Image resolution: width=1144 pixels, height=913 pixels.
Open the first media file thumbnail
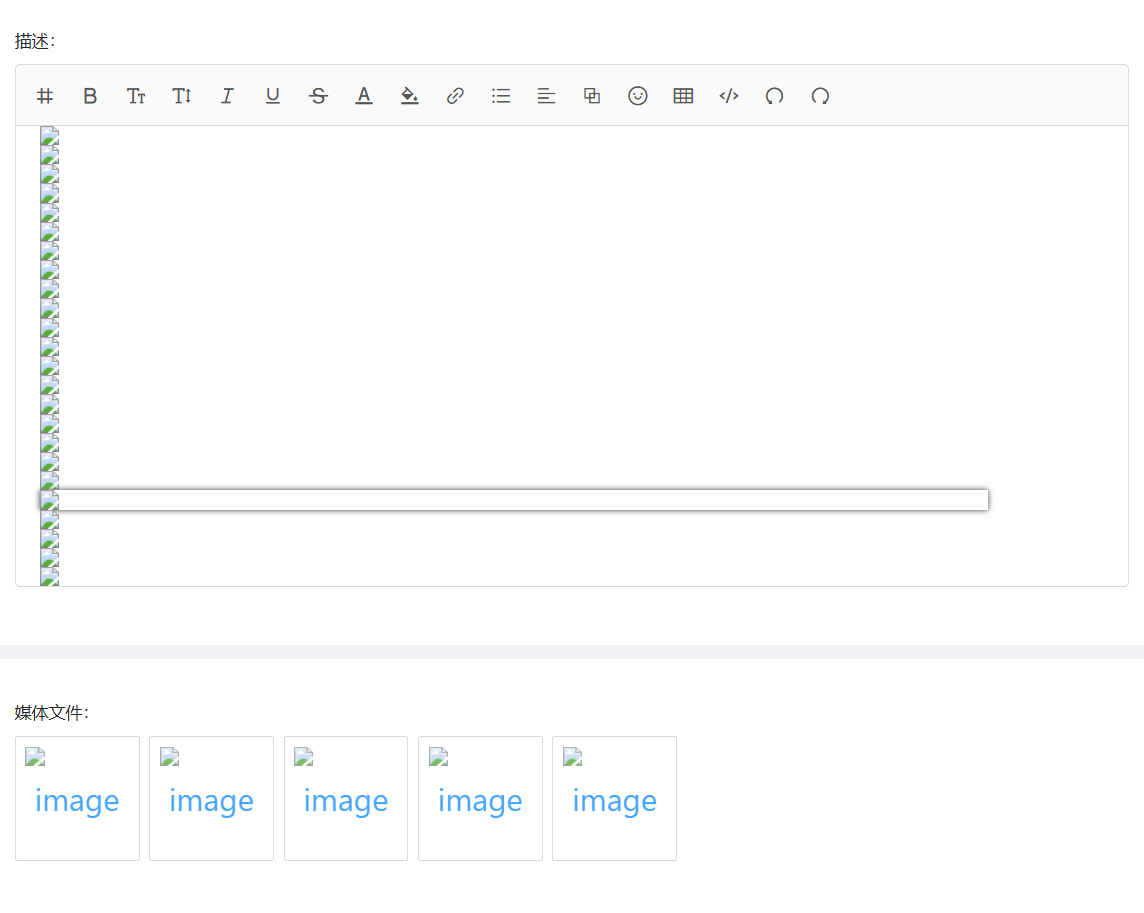[x=77, y=798]
